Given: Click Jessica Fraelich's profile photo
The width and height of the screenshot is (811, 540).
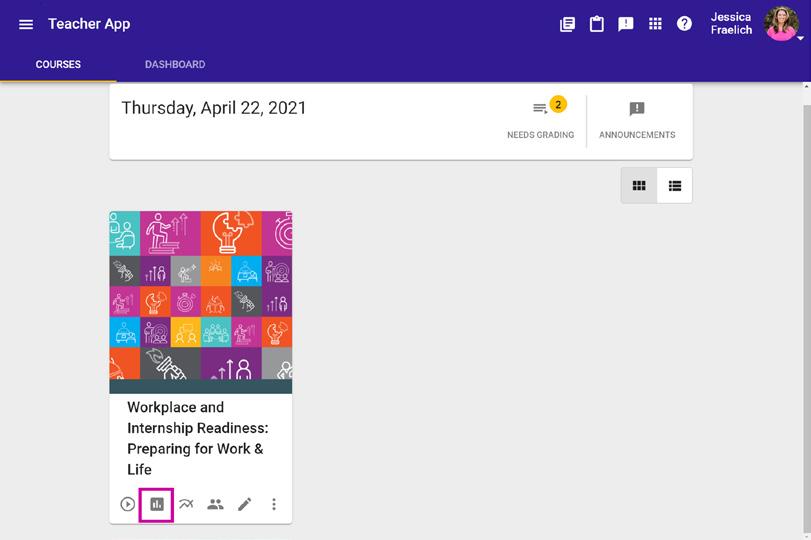Looking at the screenshot, I should coord(780,24).
